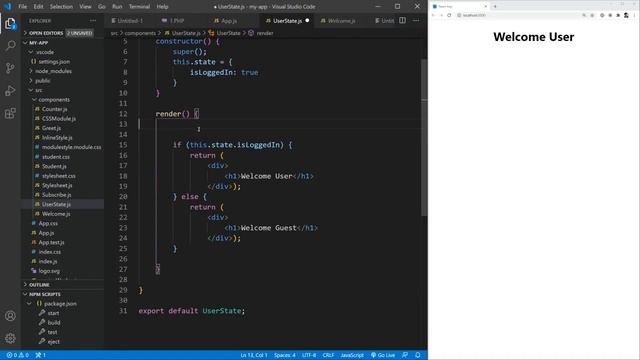This screenshot has height=360, width=640.
Task: Click browser profile avatar icon
Action: (x=626, y=15)
